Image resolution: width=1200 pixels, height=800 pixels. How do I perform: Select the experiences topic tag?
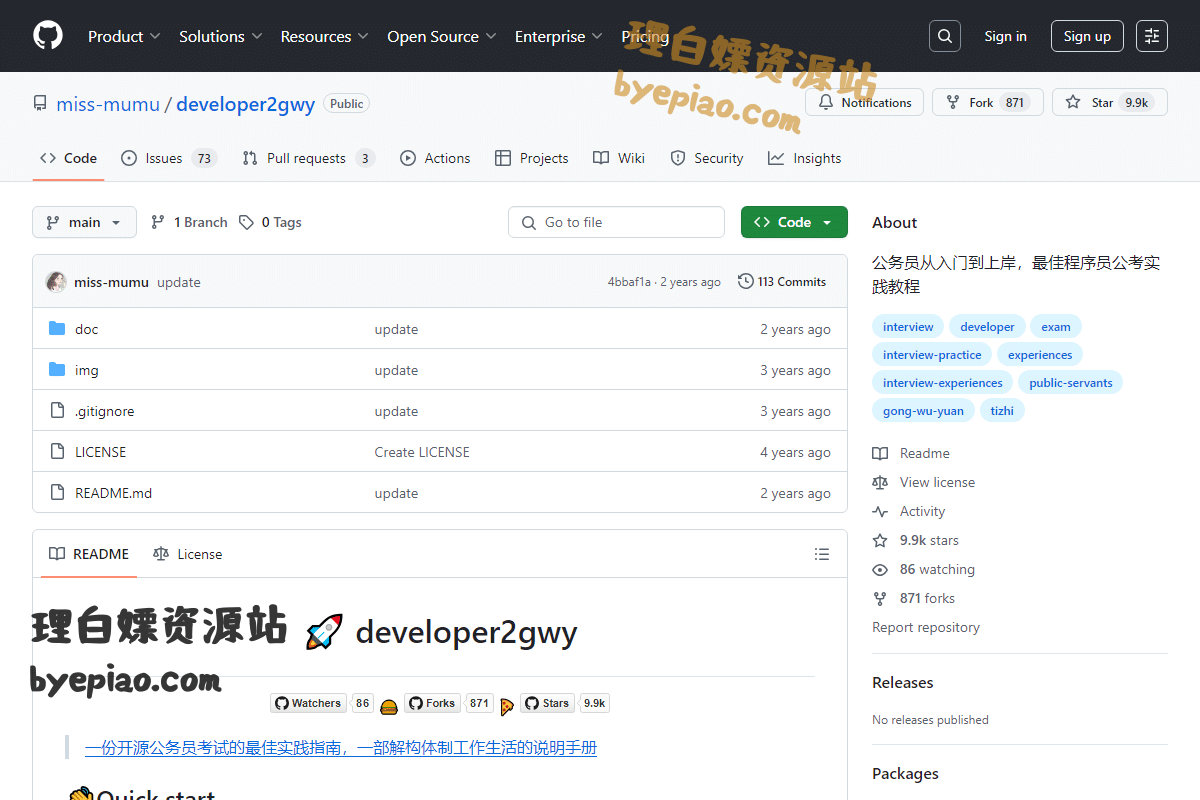click(1040, 355)
